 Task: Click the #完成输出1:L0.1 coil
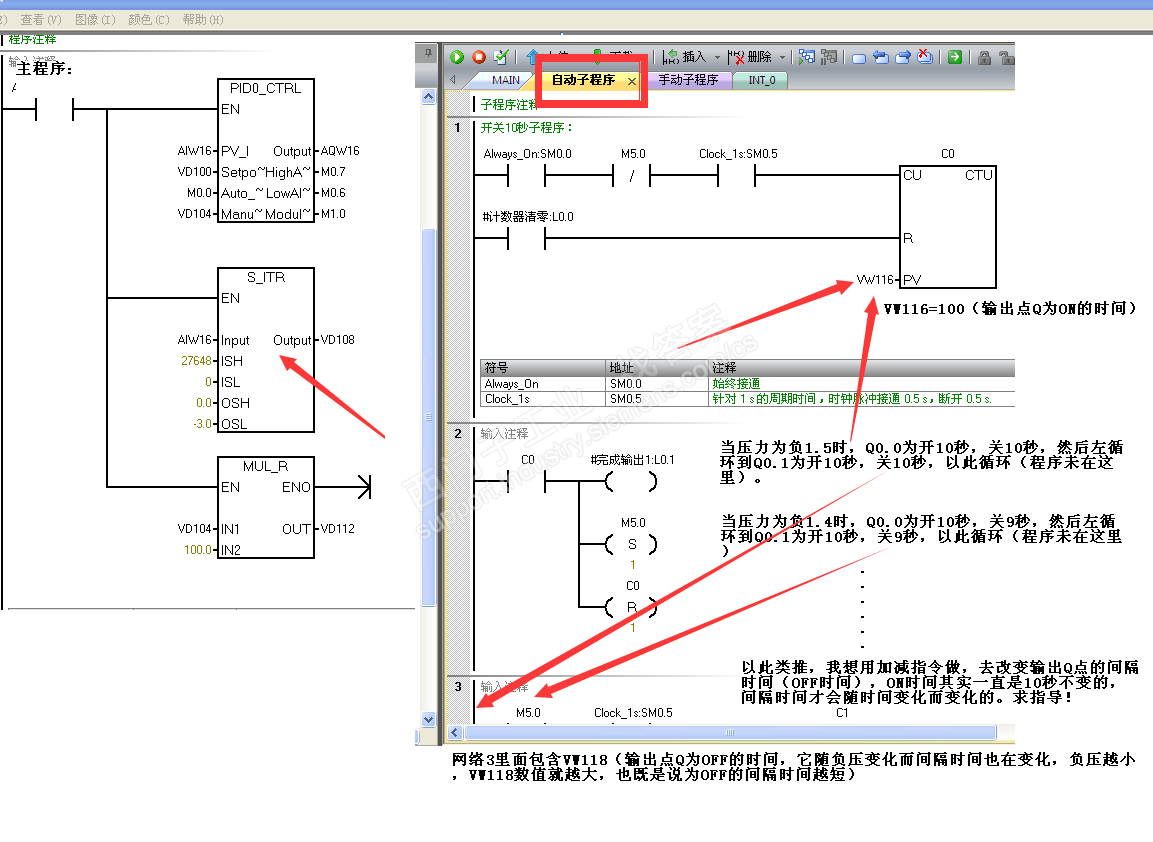coord(631,482)
